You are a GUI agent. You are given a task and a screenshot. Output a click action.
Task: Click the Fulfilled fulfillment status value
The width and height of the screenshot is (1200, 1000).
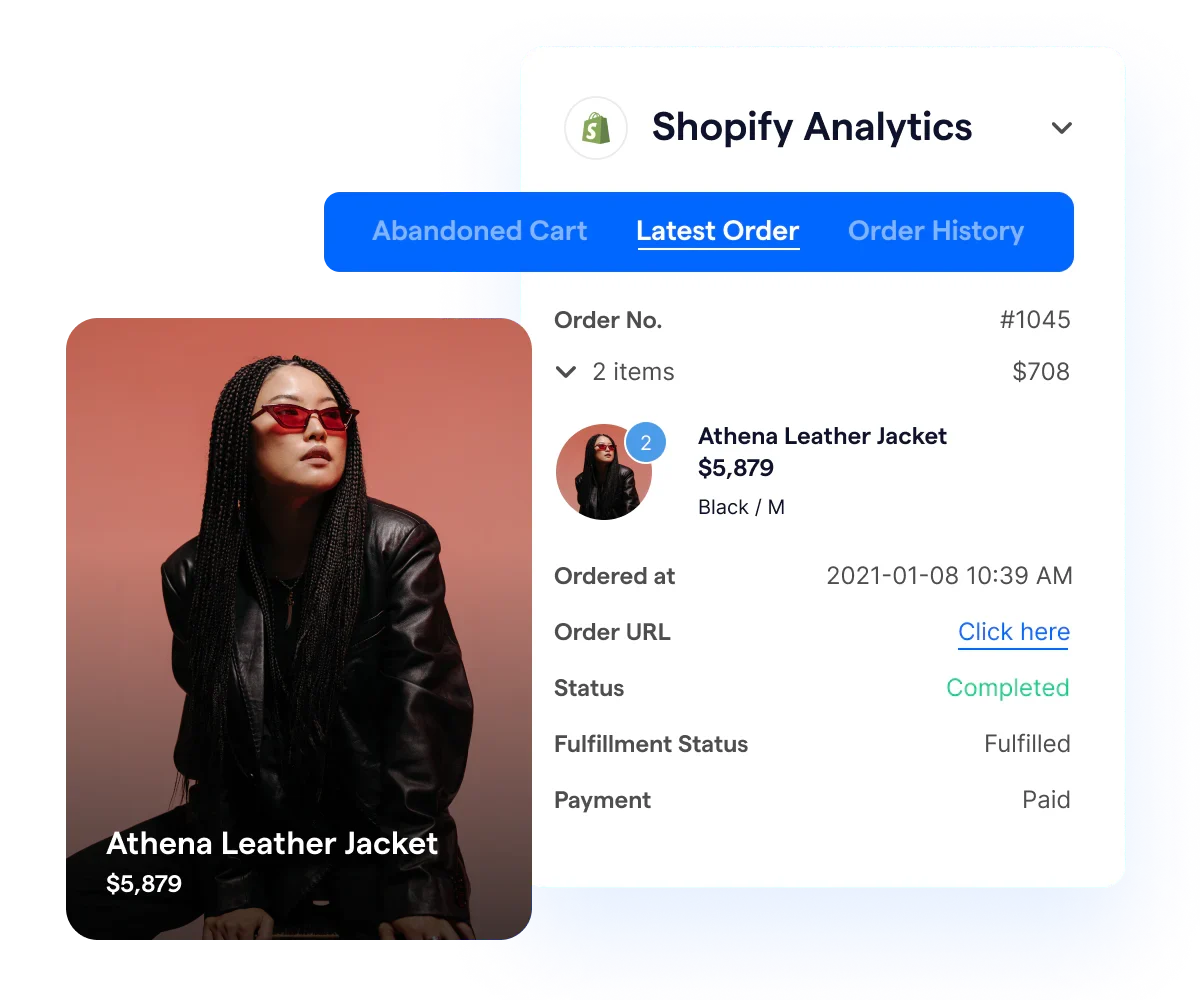[x=1027, y=744]
